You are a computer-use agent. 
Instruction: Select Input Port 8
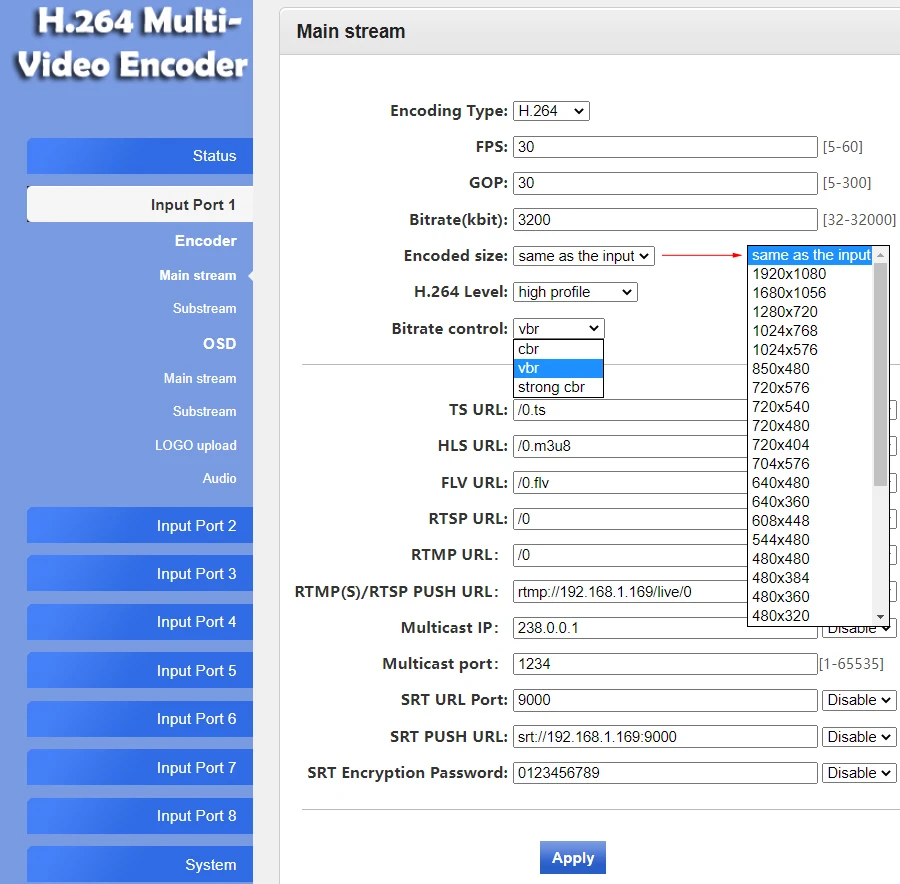click(x=140, y=816)
